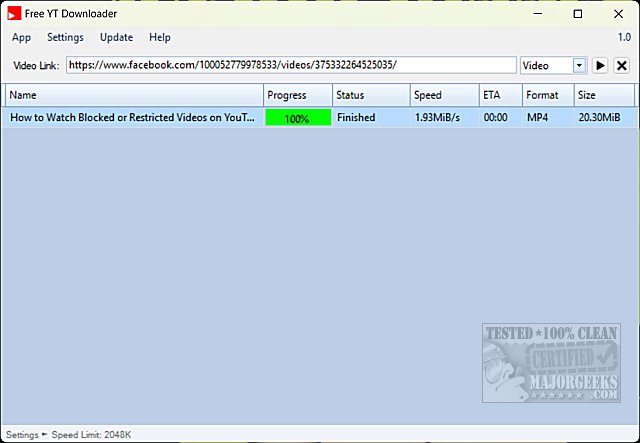This screenshot has height=443, width=640.
Task: Click inside the Video Link field
Action: 291,65
